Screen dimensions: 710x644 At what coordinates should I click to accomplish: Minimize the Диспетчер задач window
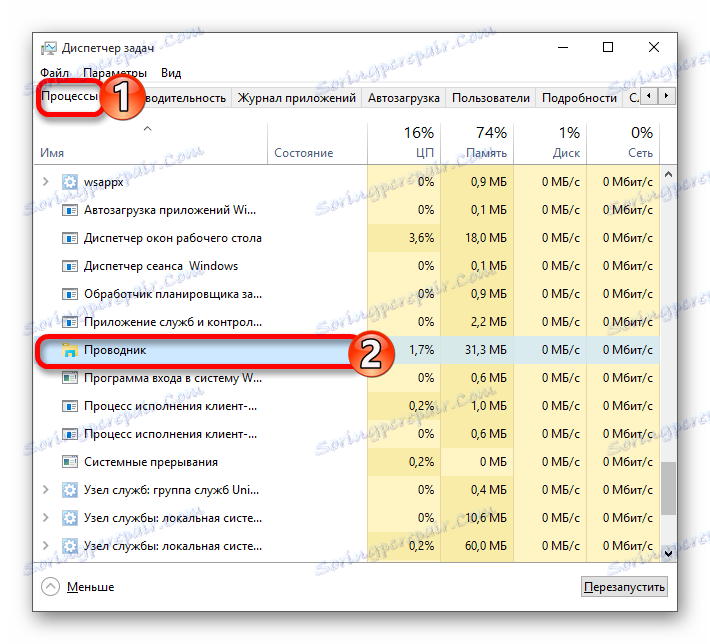point(563,47)
